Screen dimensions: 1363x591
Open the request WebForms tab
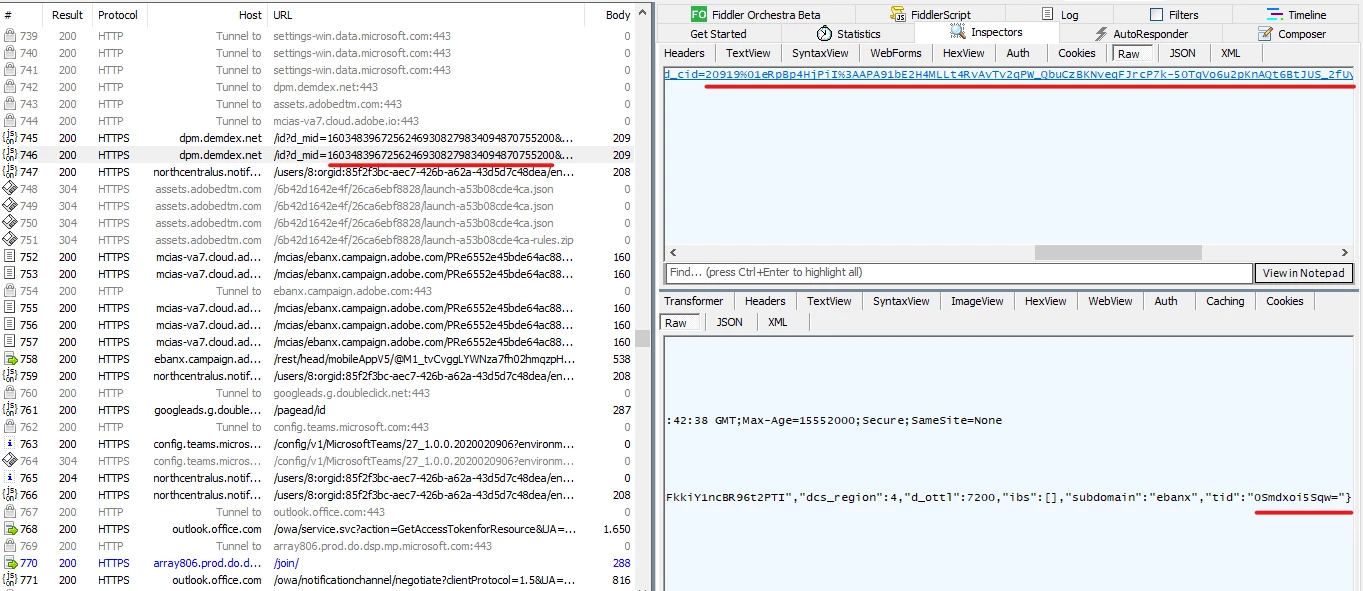[896, 53]
